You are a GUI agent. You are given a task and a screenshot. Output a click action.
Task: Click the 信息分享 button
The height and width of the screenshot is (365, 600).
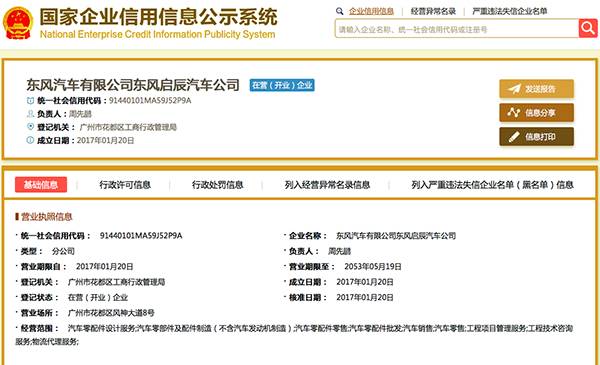[x=536, y=112]
